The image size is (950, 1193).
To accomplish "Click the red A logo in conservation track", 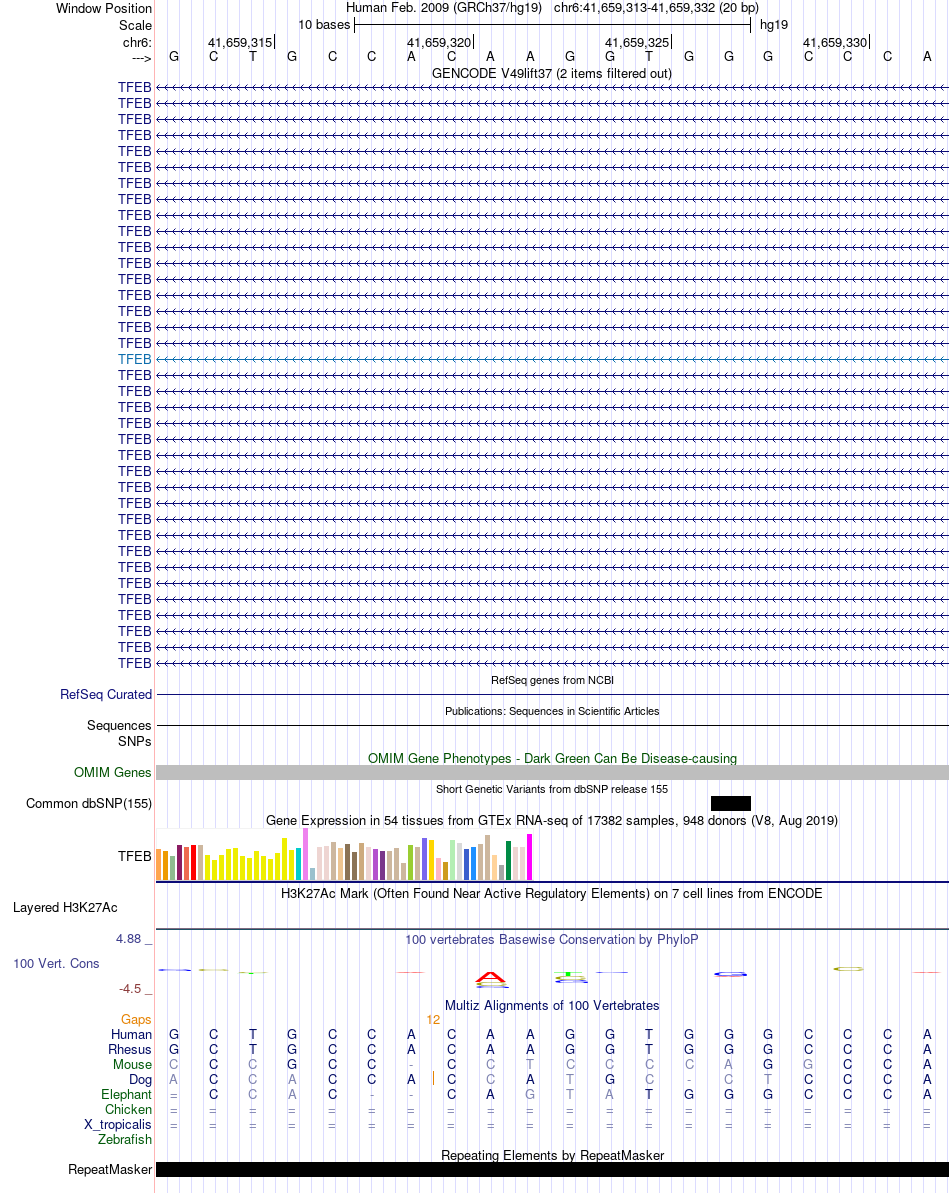I will click(491, 978).
